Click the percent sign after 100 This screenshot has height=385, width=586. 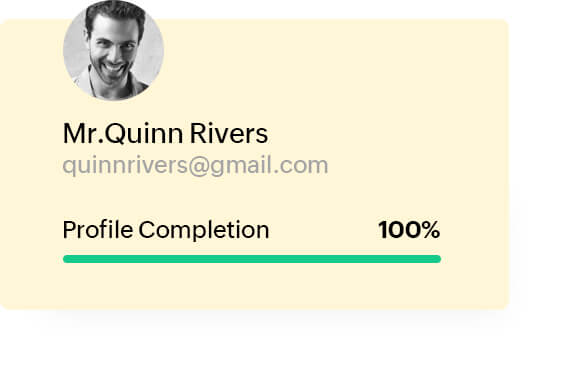coord(430,230)
